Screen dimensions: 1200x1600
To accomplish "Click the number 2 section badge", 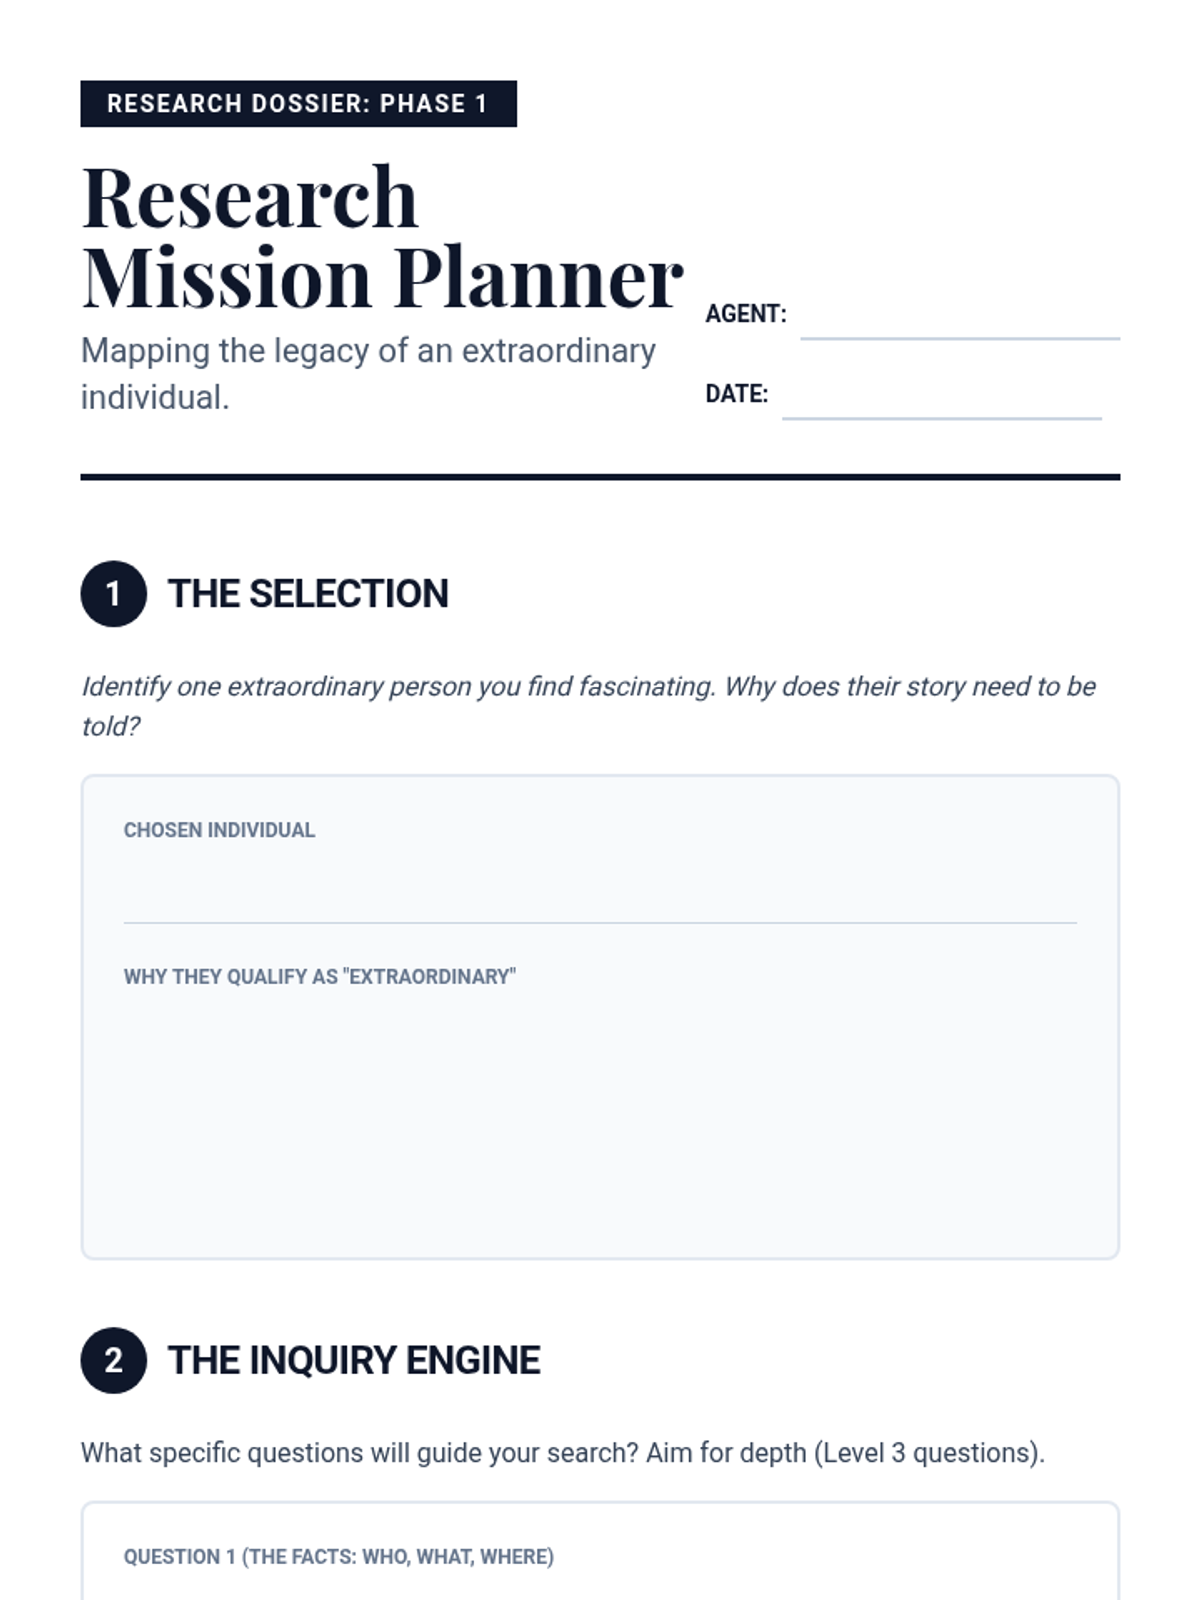I will pos(114,1360).
